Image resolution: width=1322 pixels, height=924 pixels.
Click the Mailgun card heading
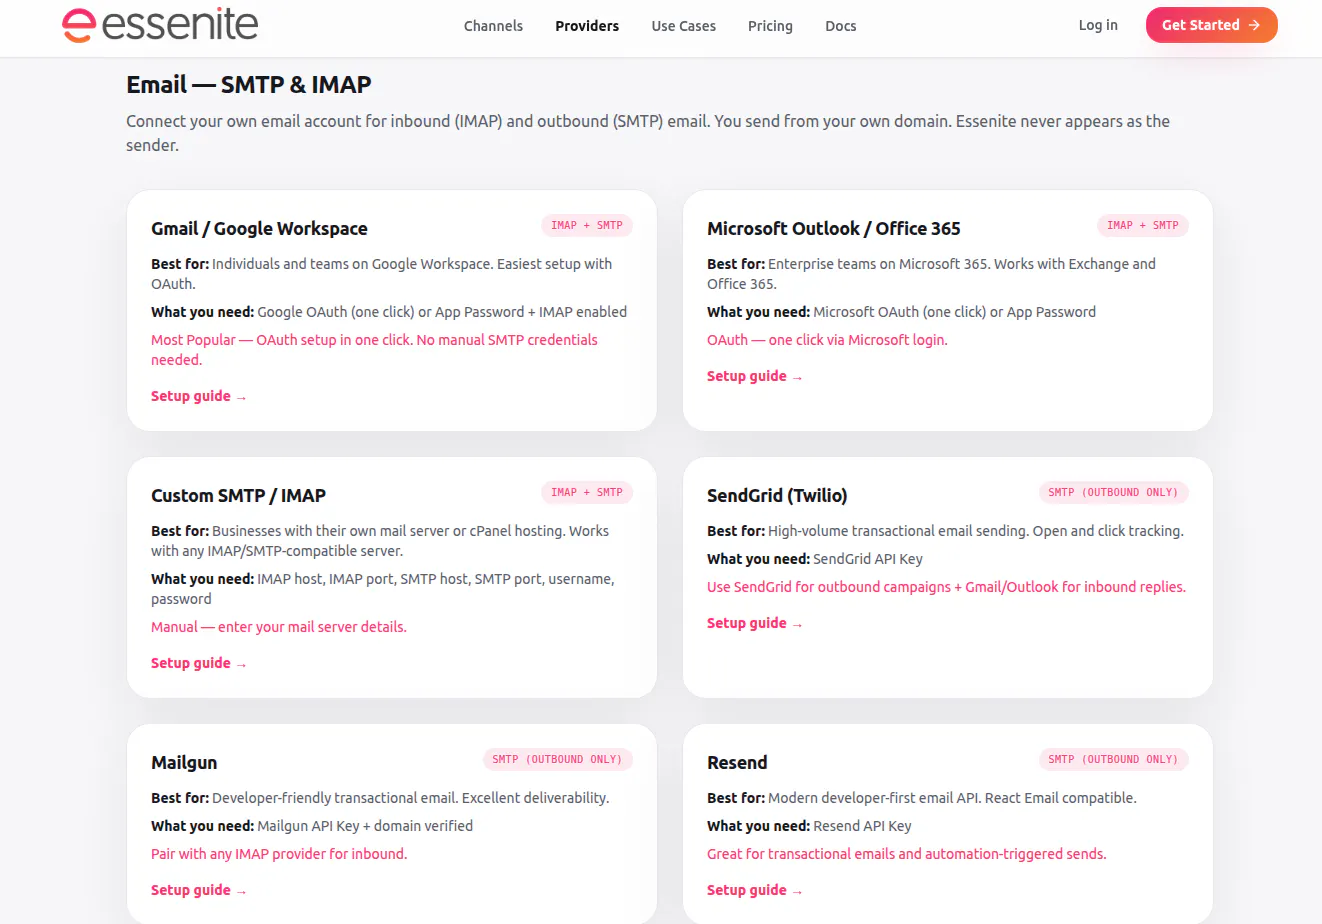[x=184, y=763]
